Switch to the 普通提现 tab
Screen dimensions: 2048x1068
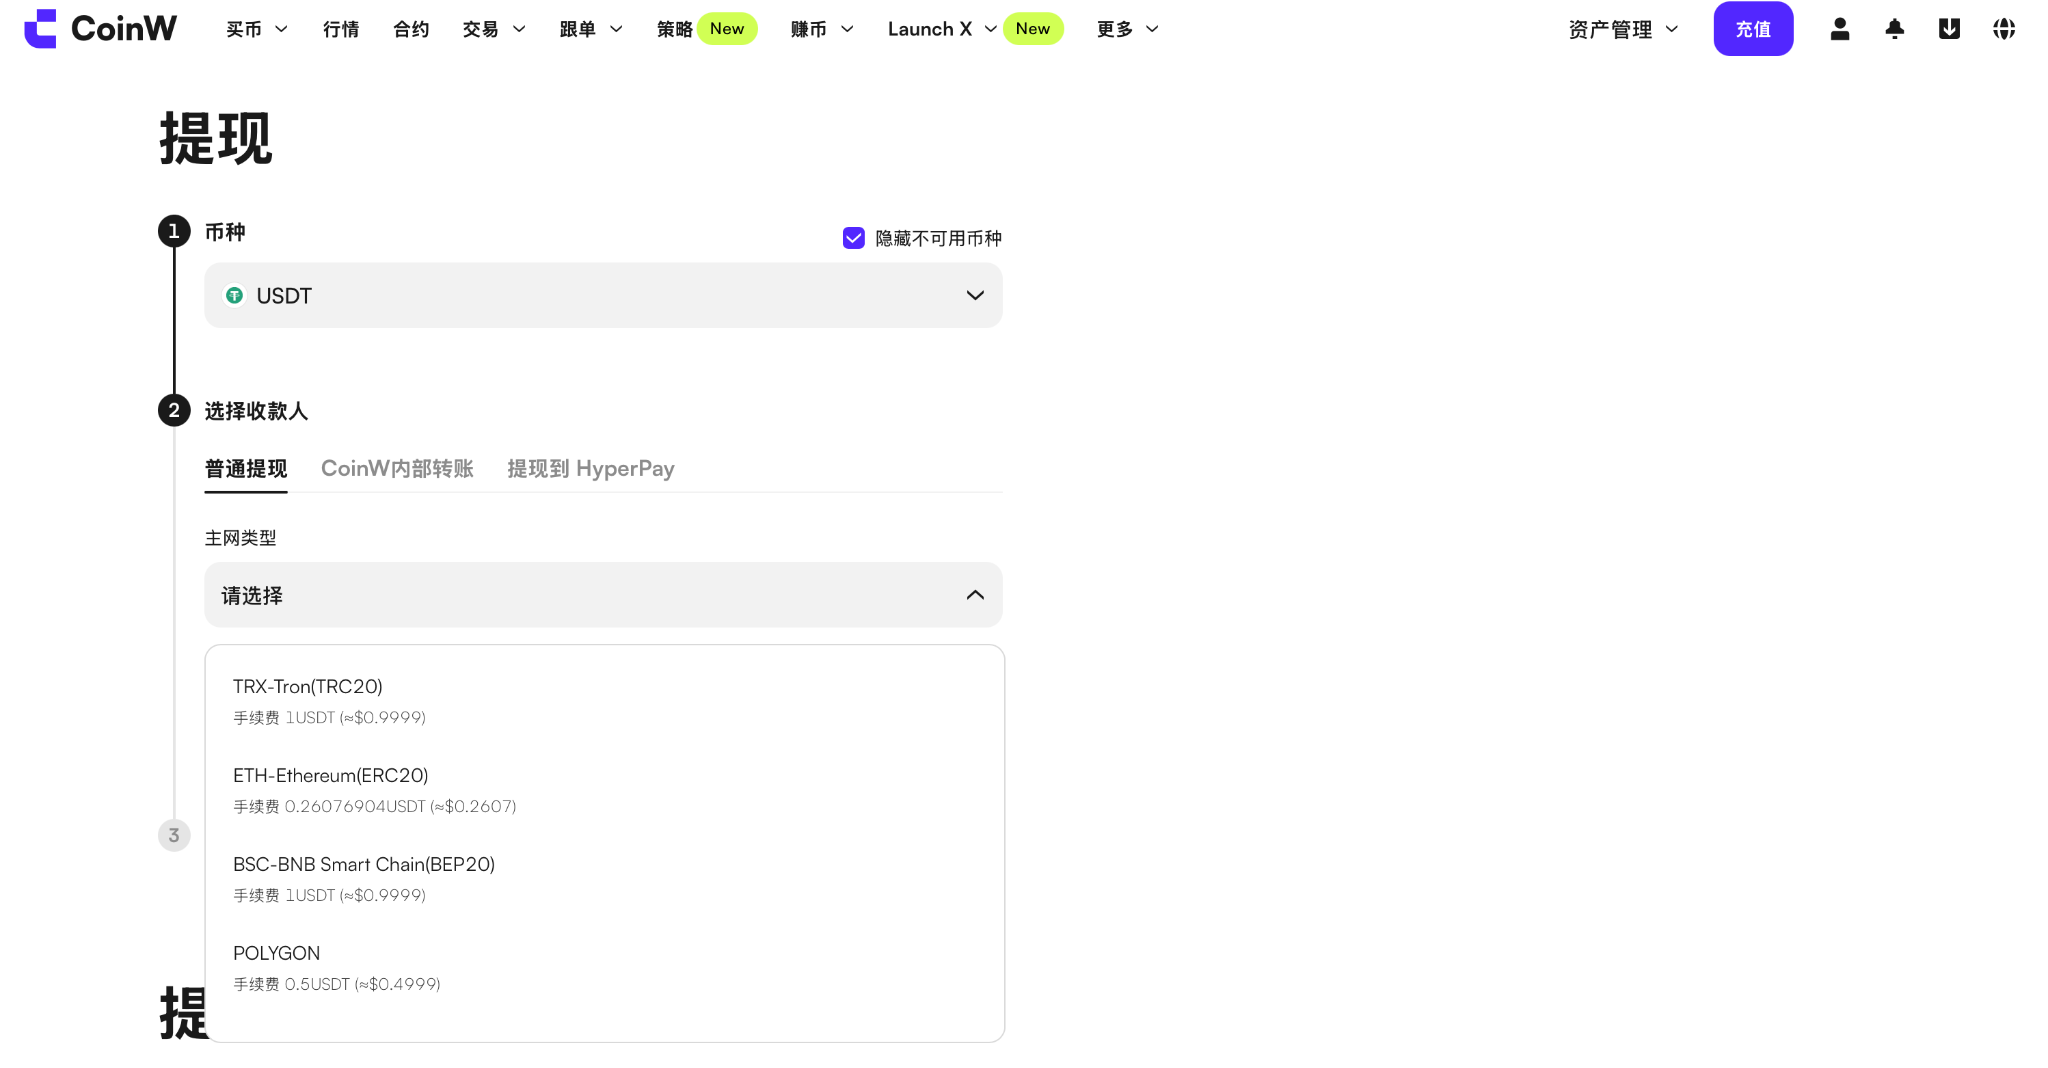click(x=246, y=469)
